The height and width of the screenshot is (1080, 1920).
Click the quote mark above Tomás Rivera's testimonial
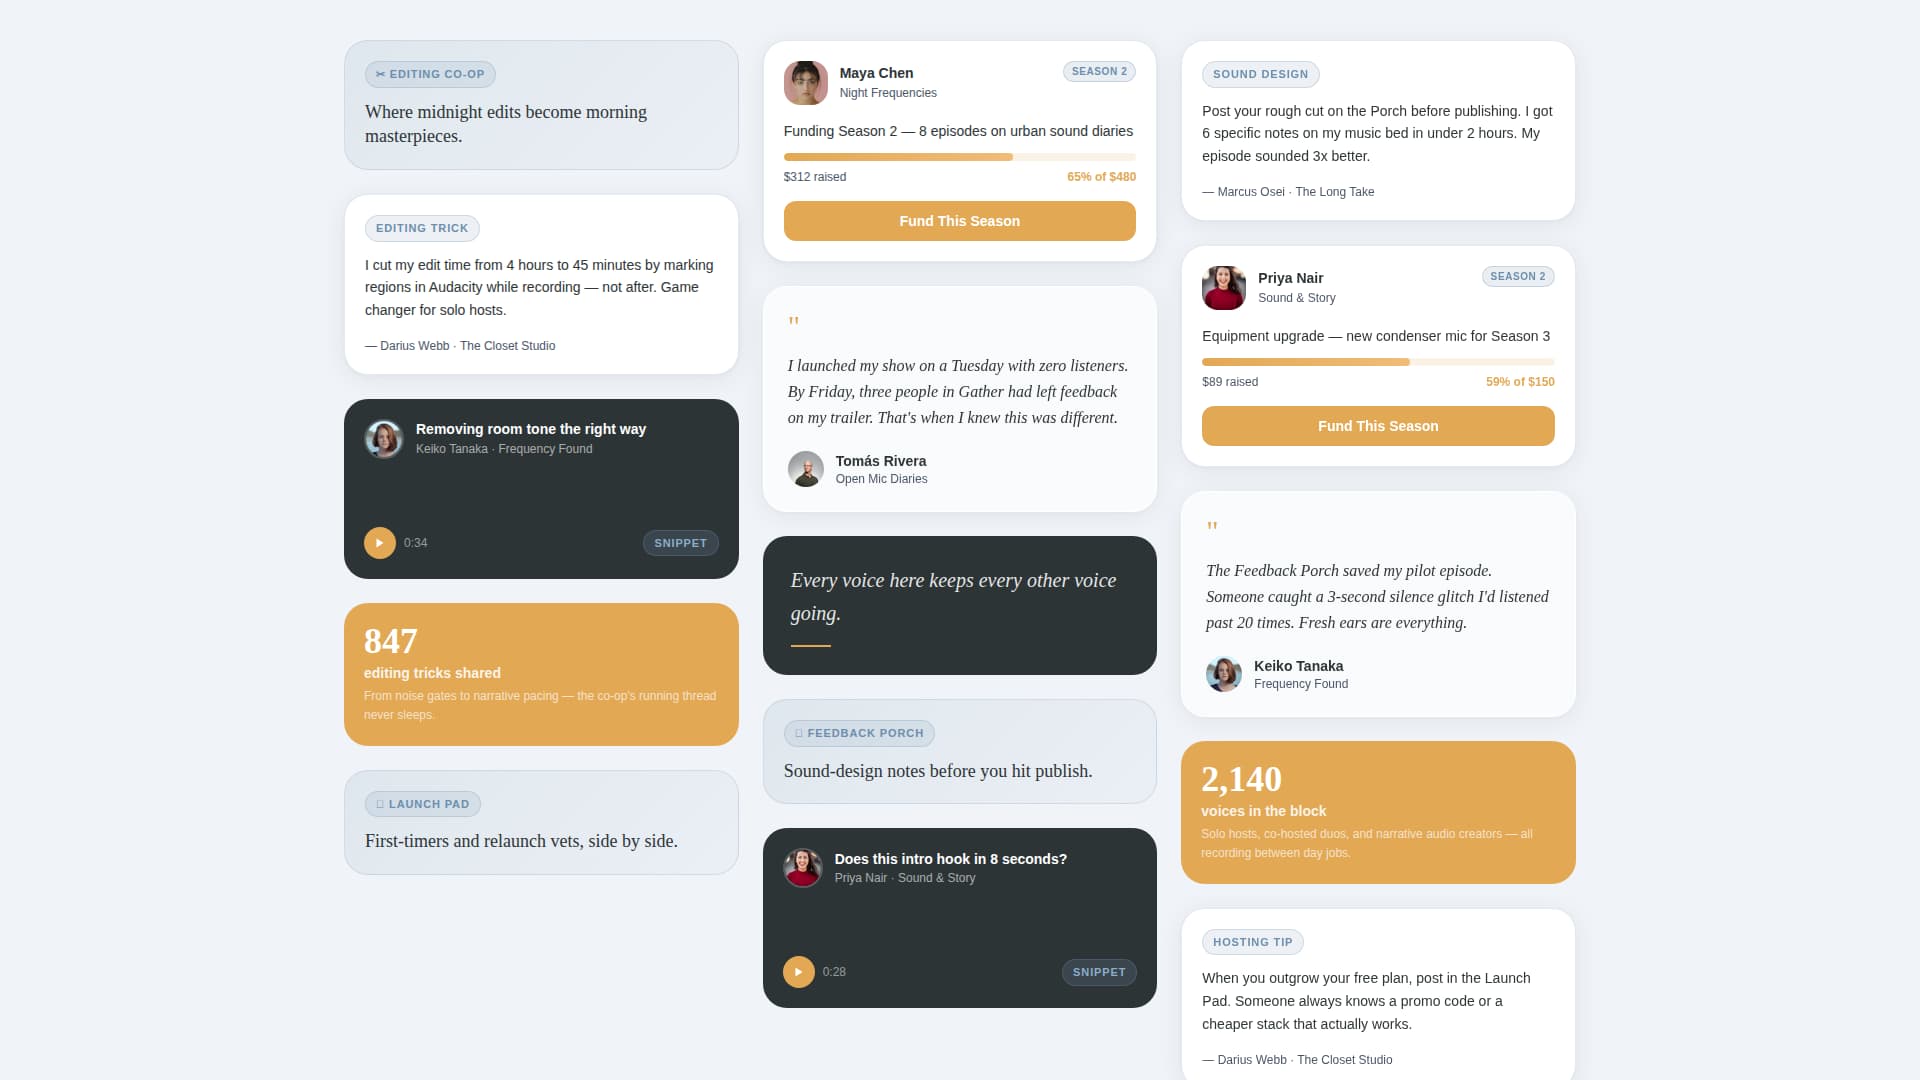coord(794,322)
